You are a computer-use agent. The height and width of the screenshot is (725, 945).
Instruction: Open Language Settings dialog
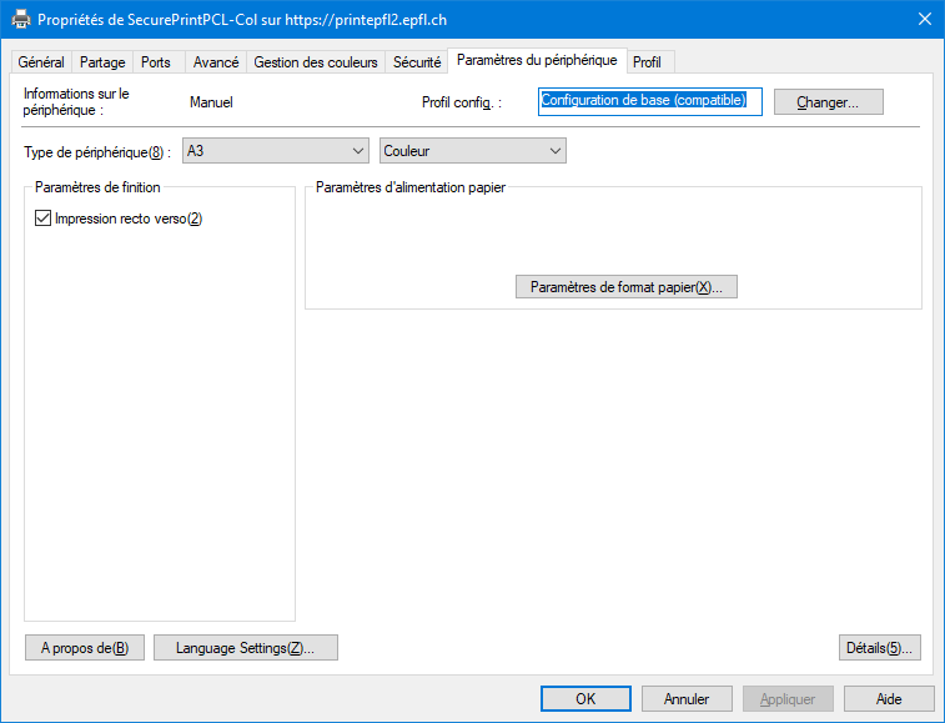tap(245, 648)
